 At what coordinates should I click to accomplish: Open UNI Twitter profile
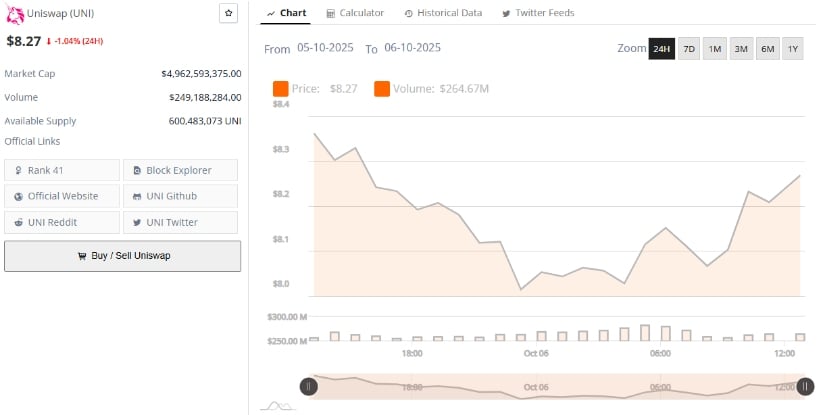[180, 222]
